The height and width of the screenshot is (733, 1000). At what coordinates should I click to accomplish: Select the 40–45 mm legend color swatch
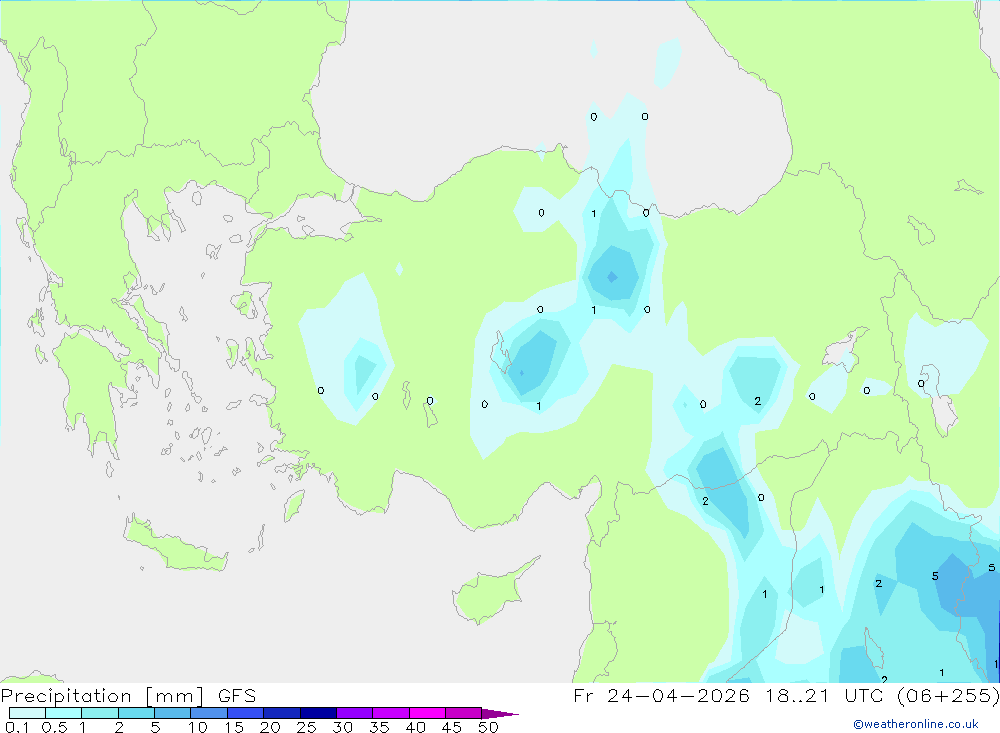(427, 713)
